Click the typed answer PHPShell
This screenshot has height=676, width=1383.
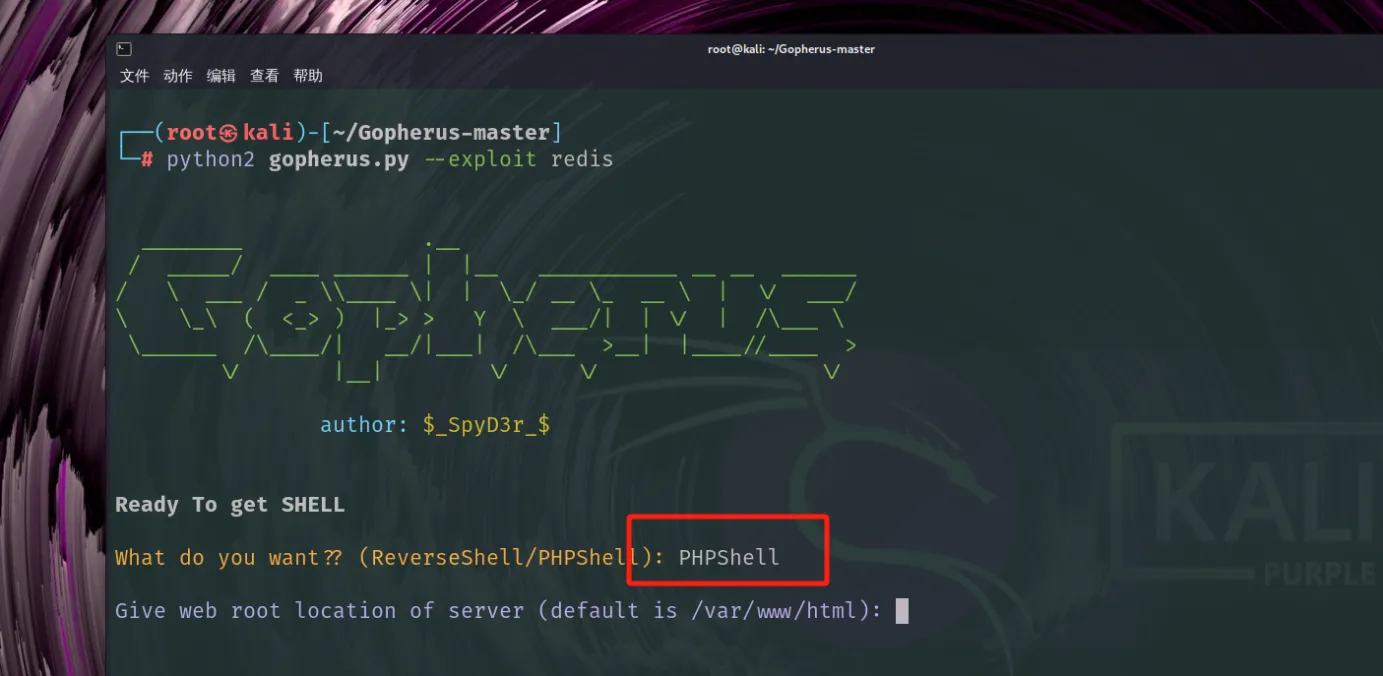pos(729,558)
